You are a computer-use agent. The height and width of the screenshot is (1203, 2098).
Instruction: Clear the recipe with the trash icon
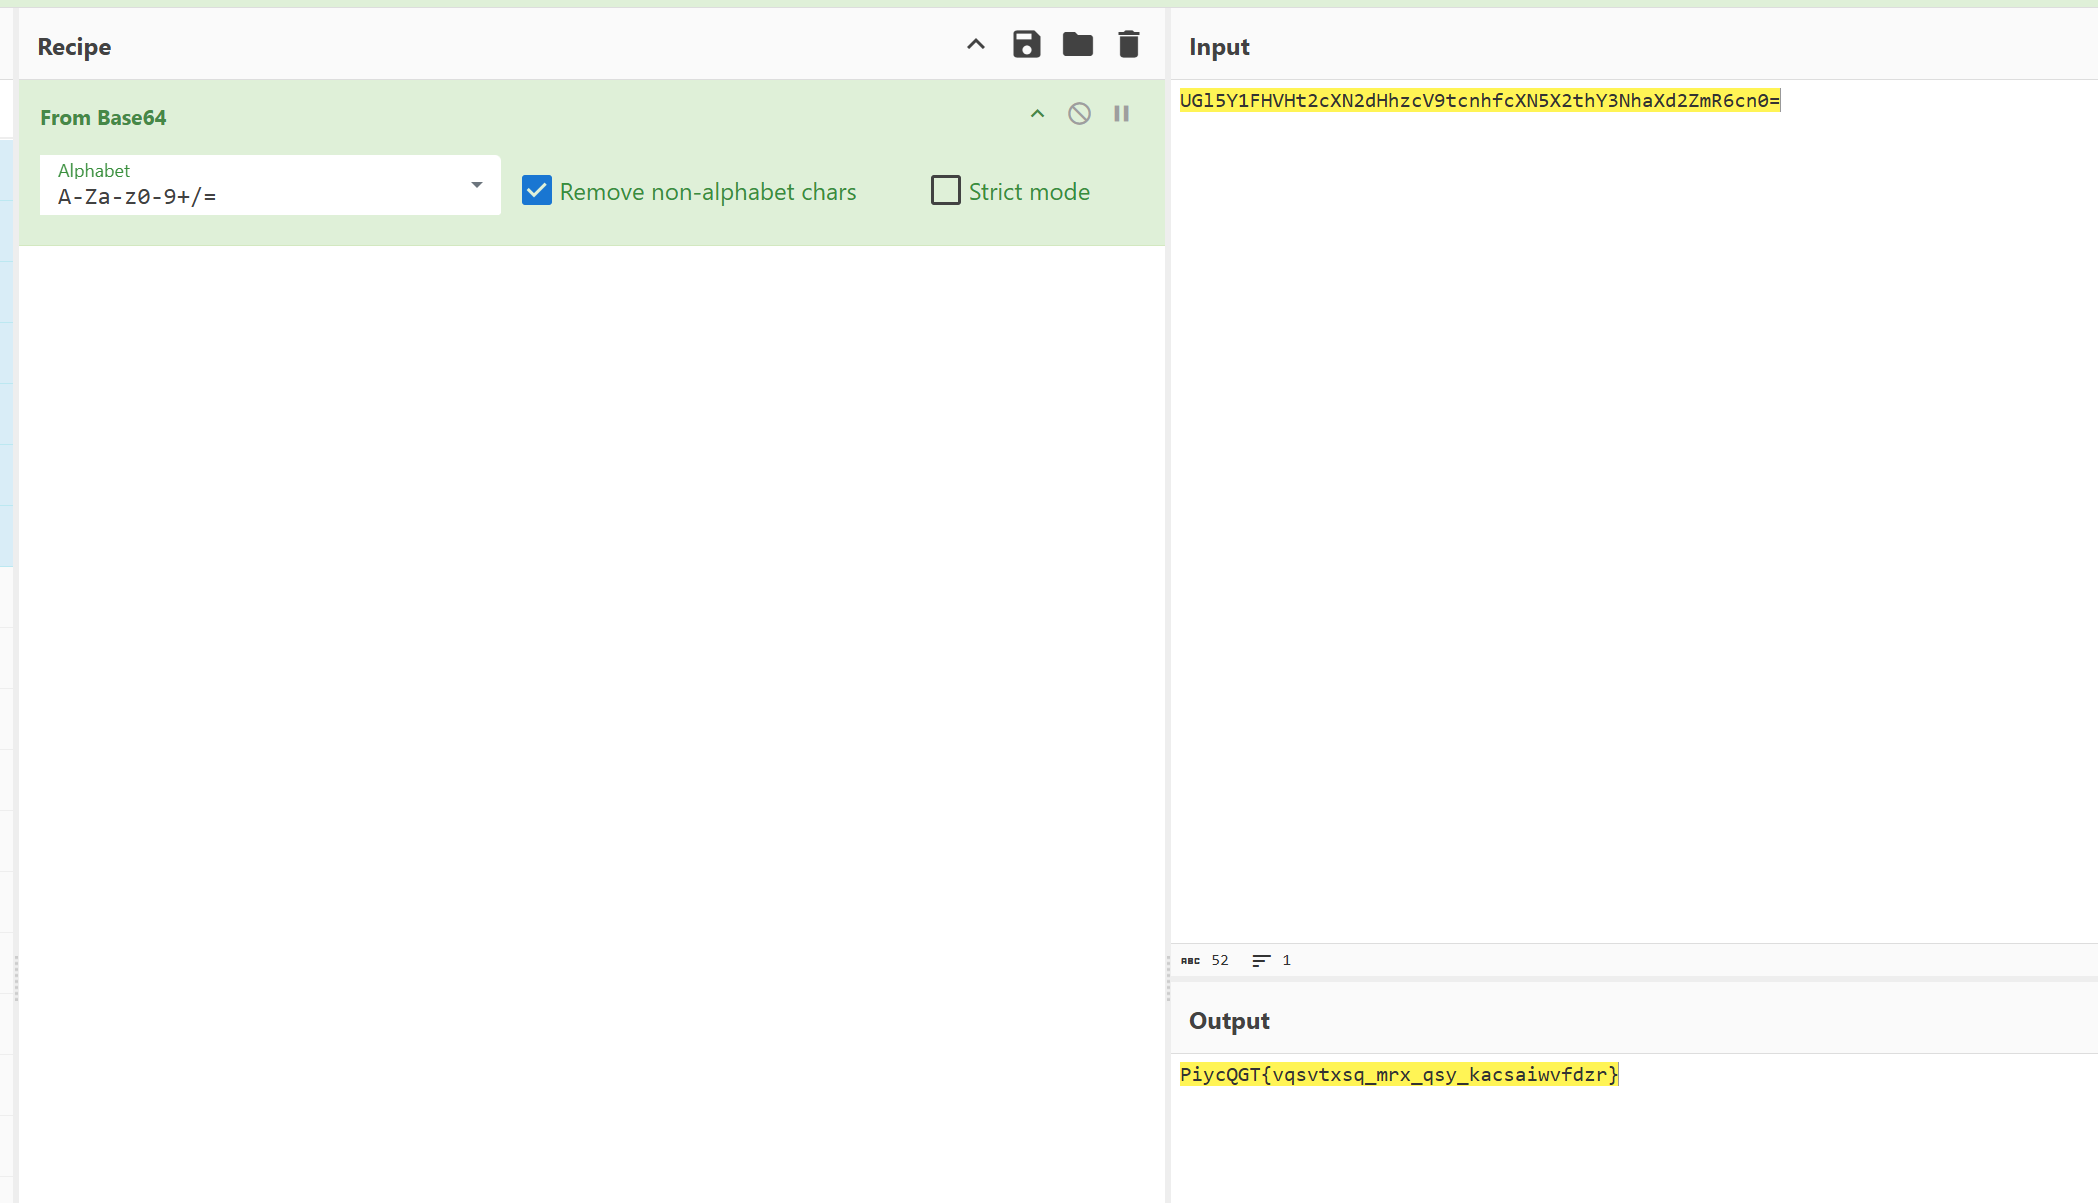(x=1128, y=44)
